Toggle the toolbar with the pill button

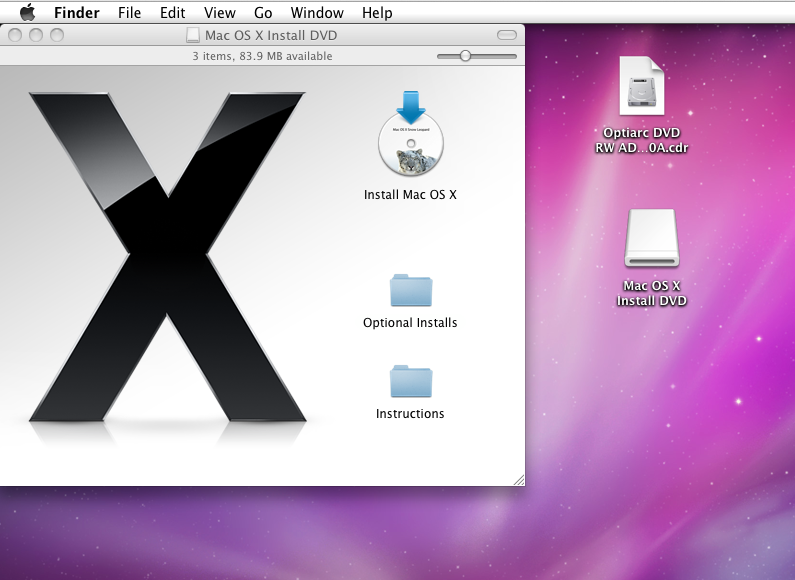pyautogui.click(x=507, y=35)
